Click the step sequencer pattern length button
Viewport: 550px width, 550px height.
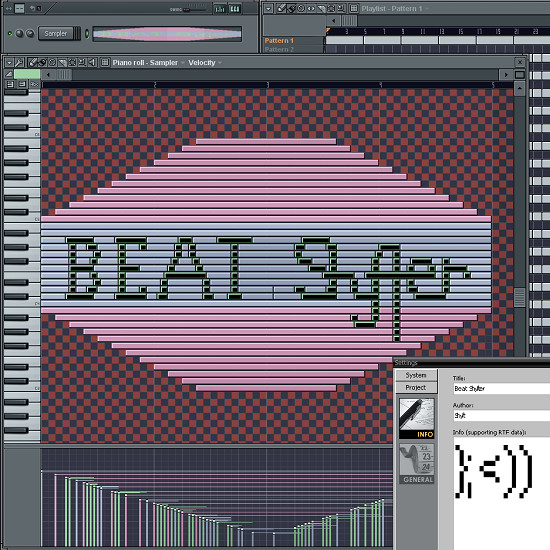pos(19,8)
